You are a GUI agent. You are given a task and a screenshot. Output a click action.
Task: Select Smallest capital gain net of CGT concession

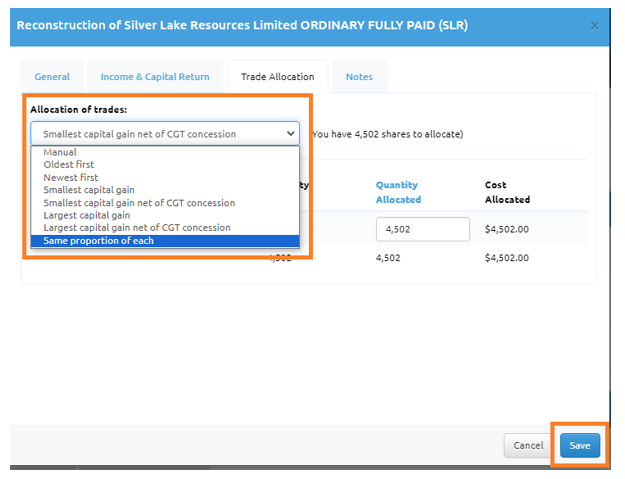(x=138, y=202)
